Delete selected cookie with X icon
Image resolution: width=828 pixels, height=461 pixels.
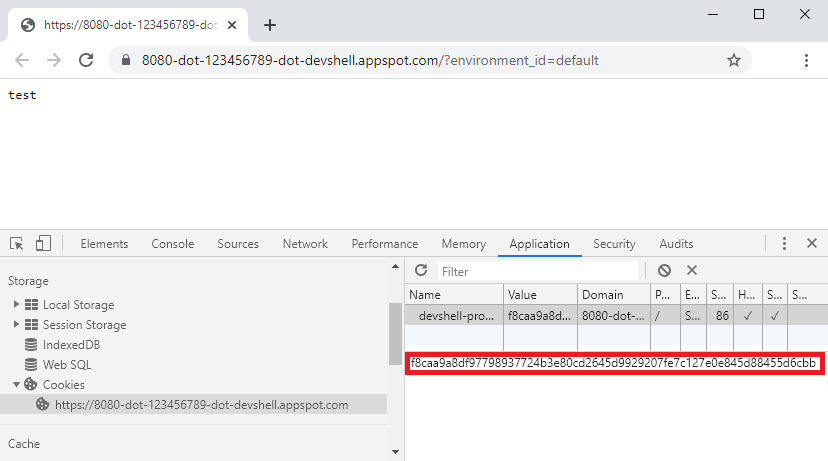point(692,271)
